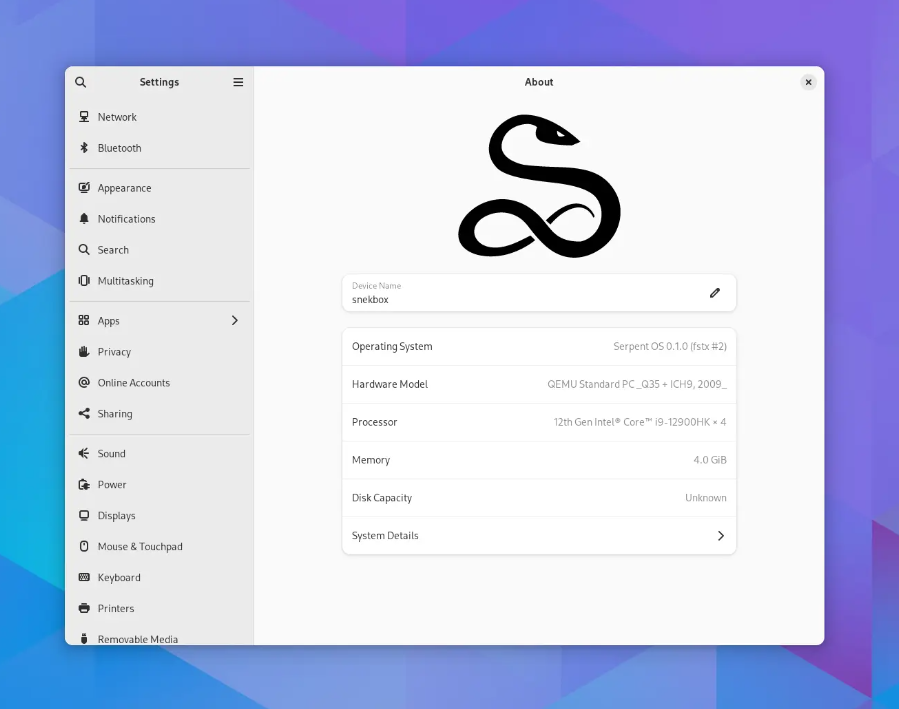Image resolution: width=899 pixels, height=709 pixels.
Task: Click the Search sidebar magnifier icon
Action: tap(84, 250)
